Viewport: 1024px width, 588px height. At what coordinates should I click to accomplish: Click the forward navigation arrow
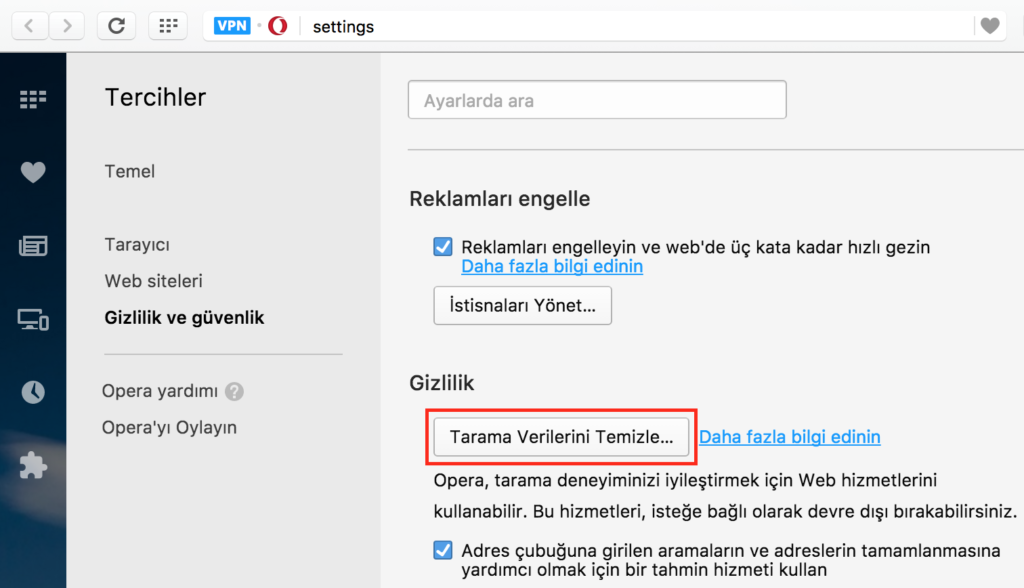67,26
